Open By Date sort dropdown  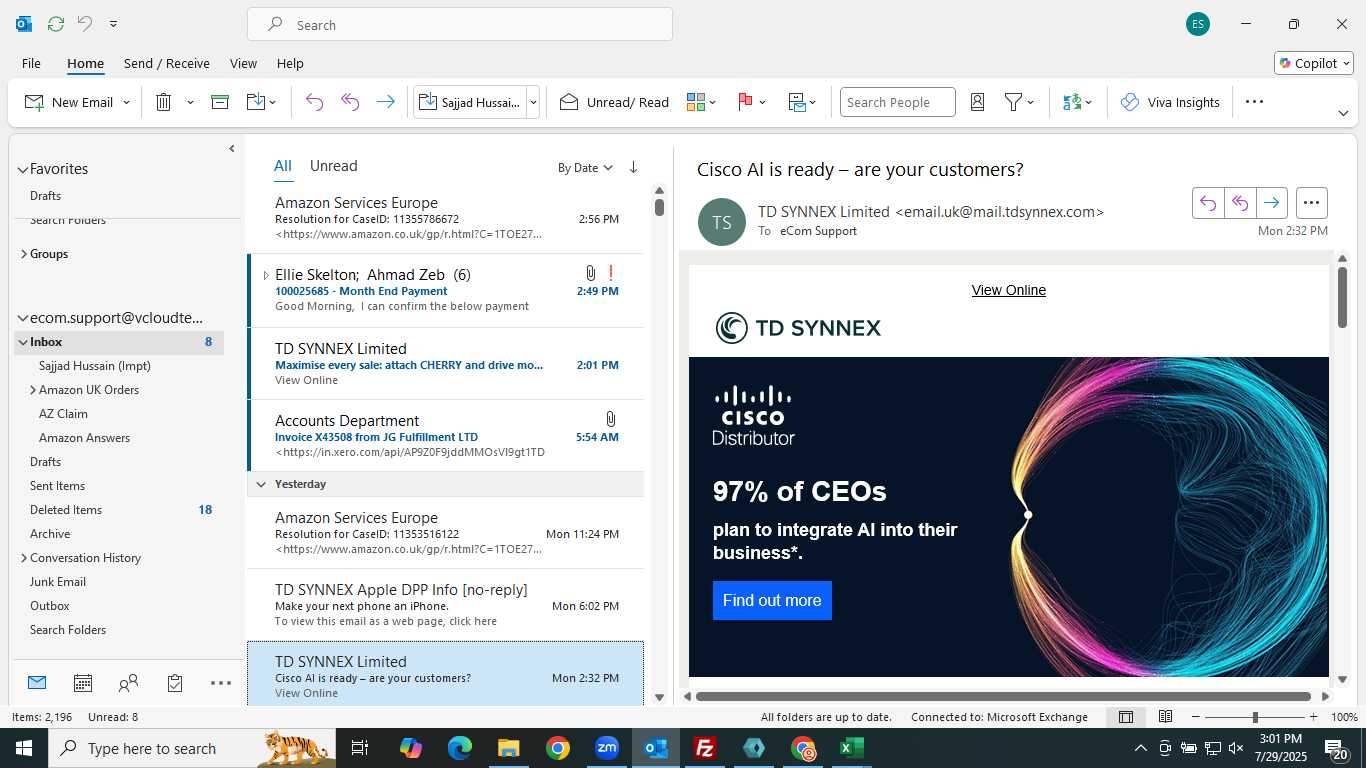585,168
